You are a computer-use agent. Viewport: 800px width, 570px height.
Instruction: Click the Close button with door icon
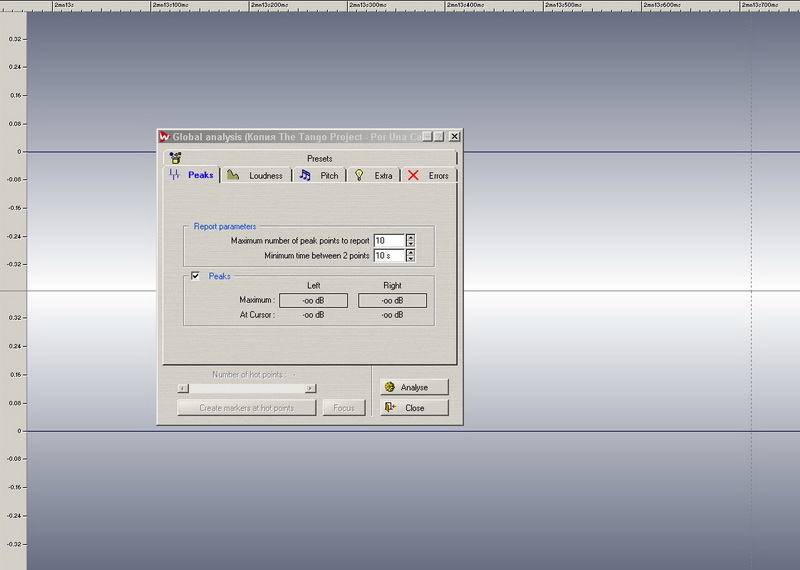pos(414,408)
